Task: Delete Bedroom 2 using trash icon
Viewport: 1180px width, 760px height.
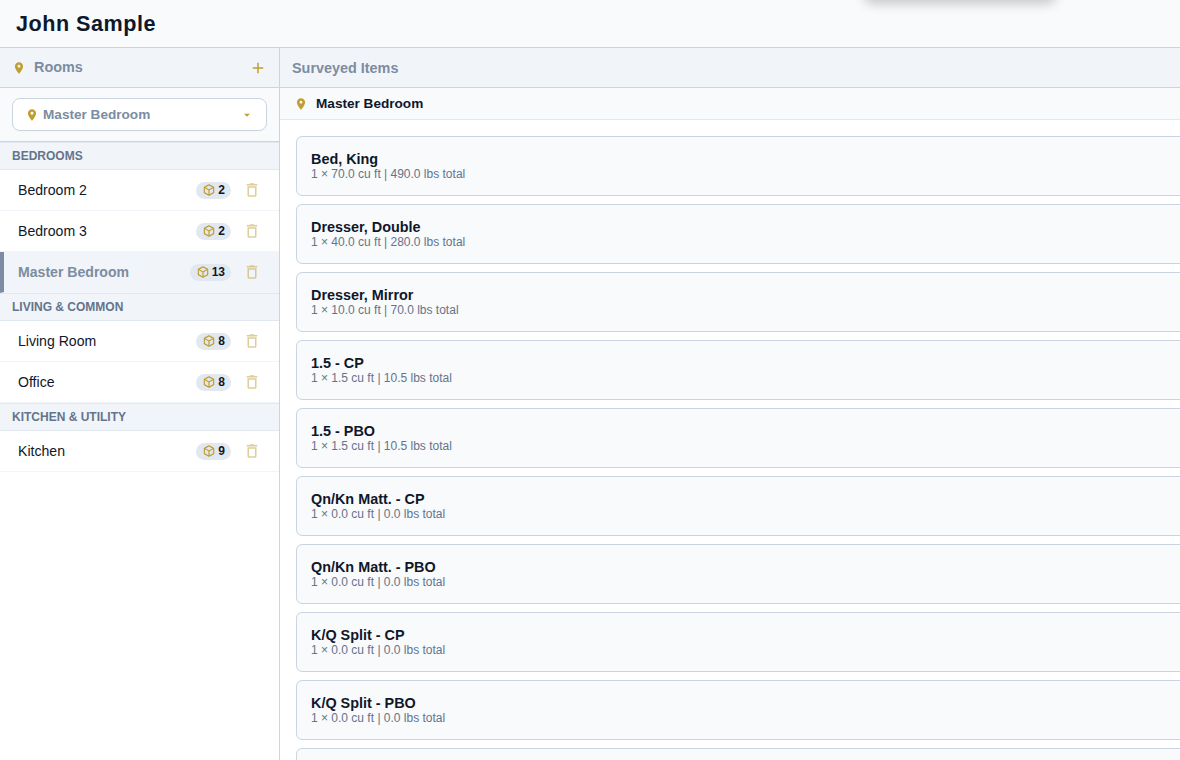Action: point(252,190)
